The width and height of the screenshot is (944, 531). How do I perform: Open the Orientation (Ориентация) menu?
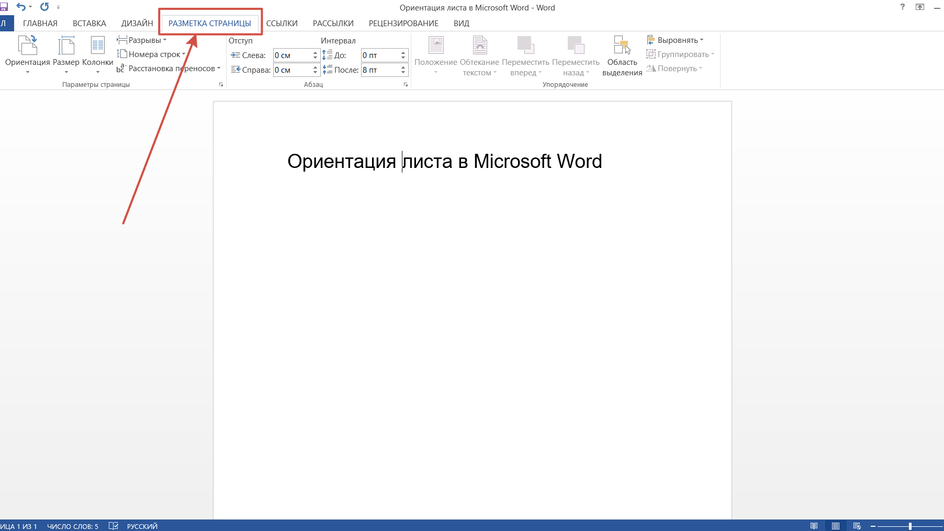coord(27,54)
